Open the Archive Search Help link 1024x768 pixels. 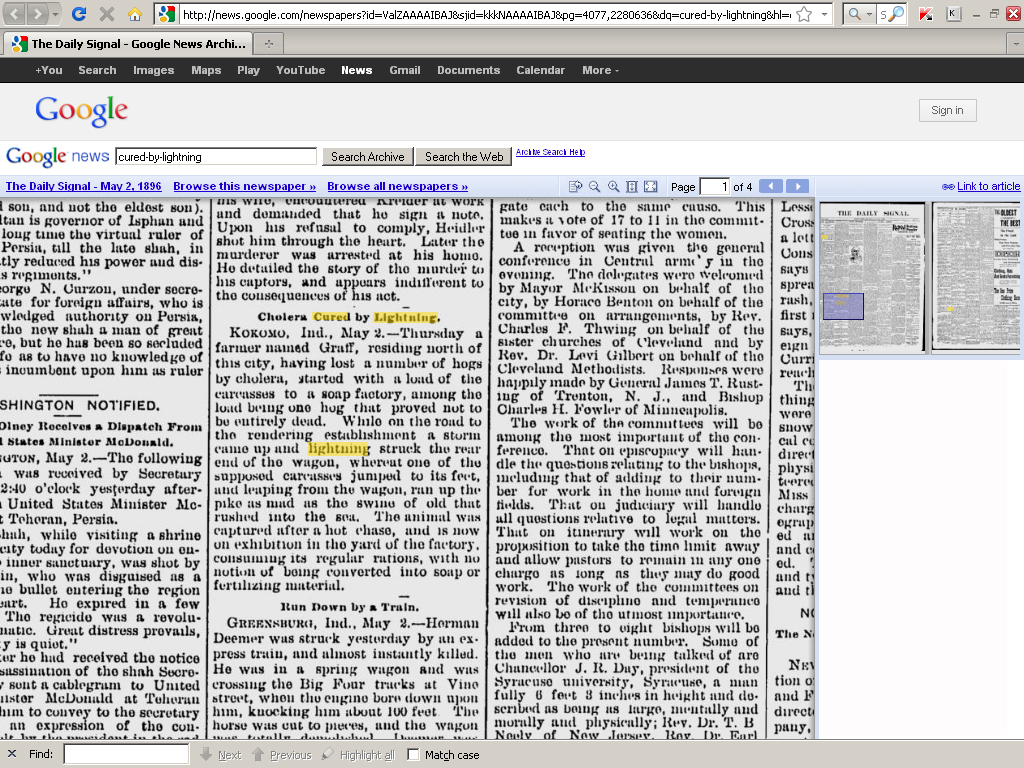click(x=551, y=152)
